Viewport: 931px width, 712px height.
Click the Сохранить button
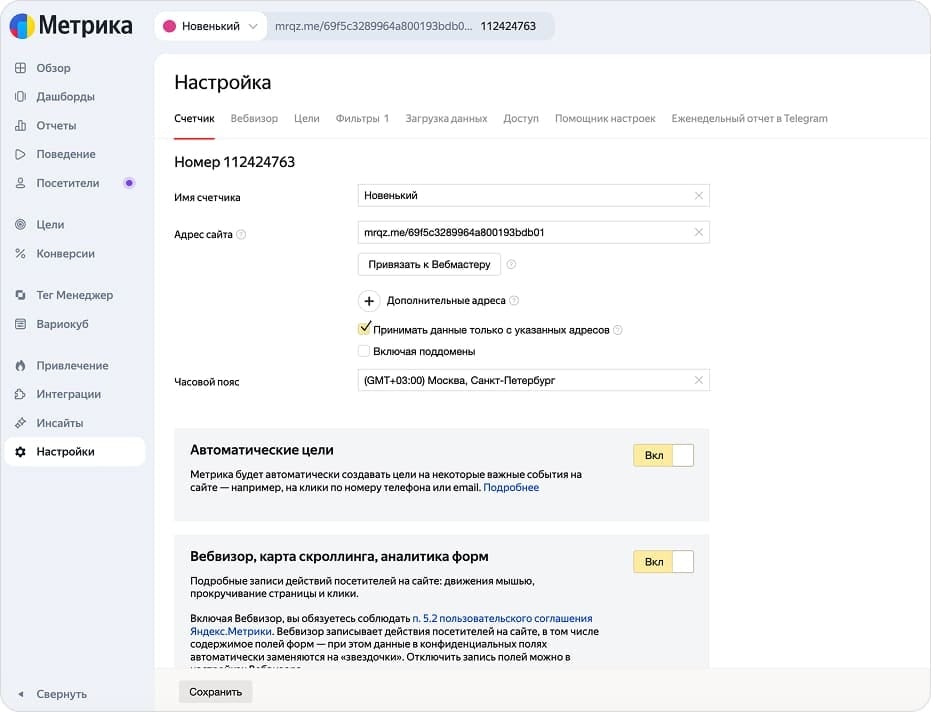216,692
